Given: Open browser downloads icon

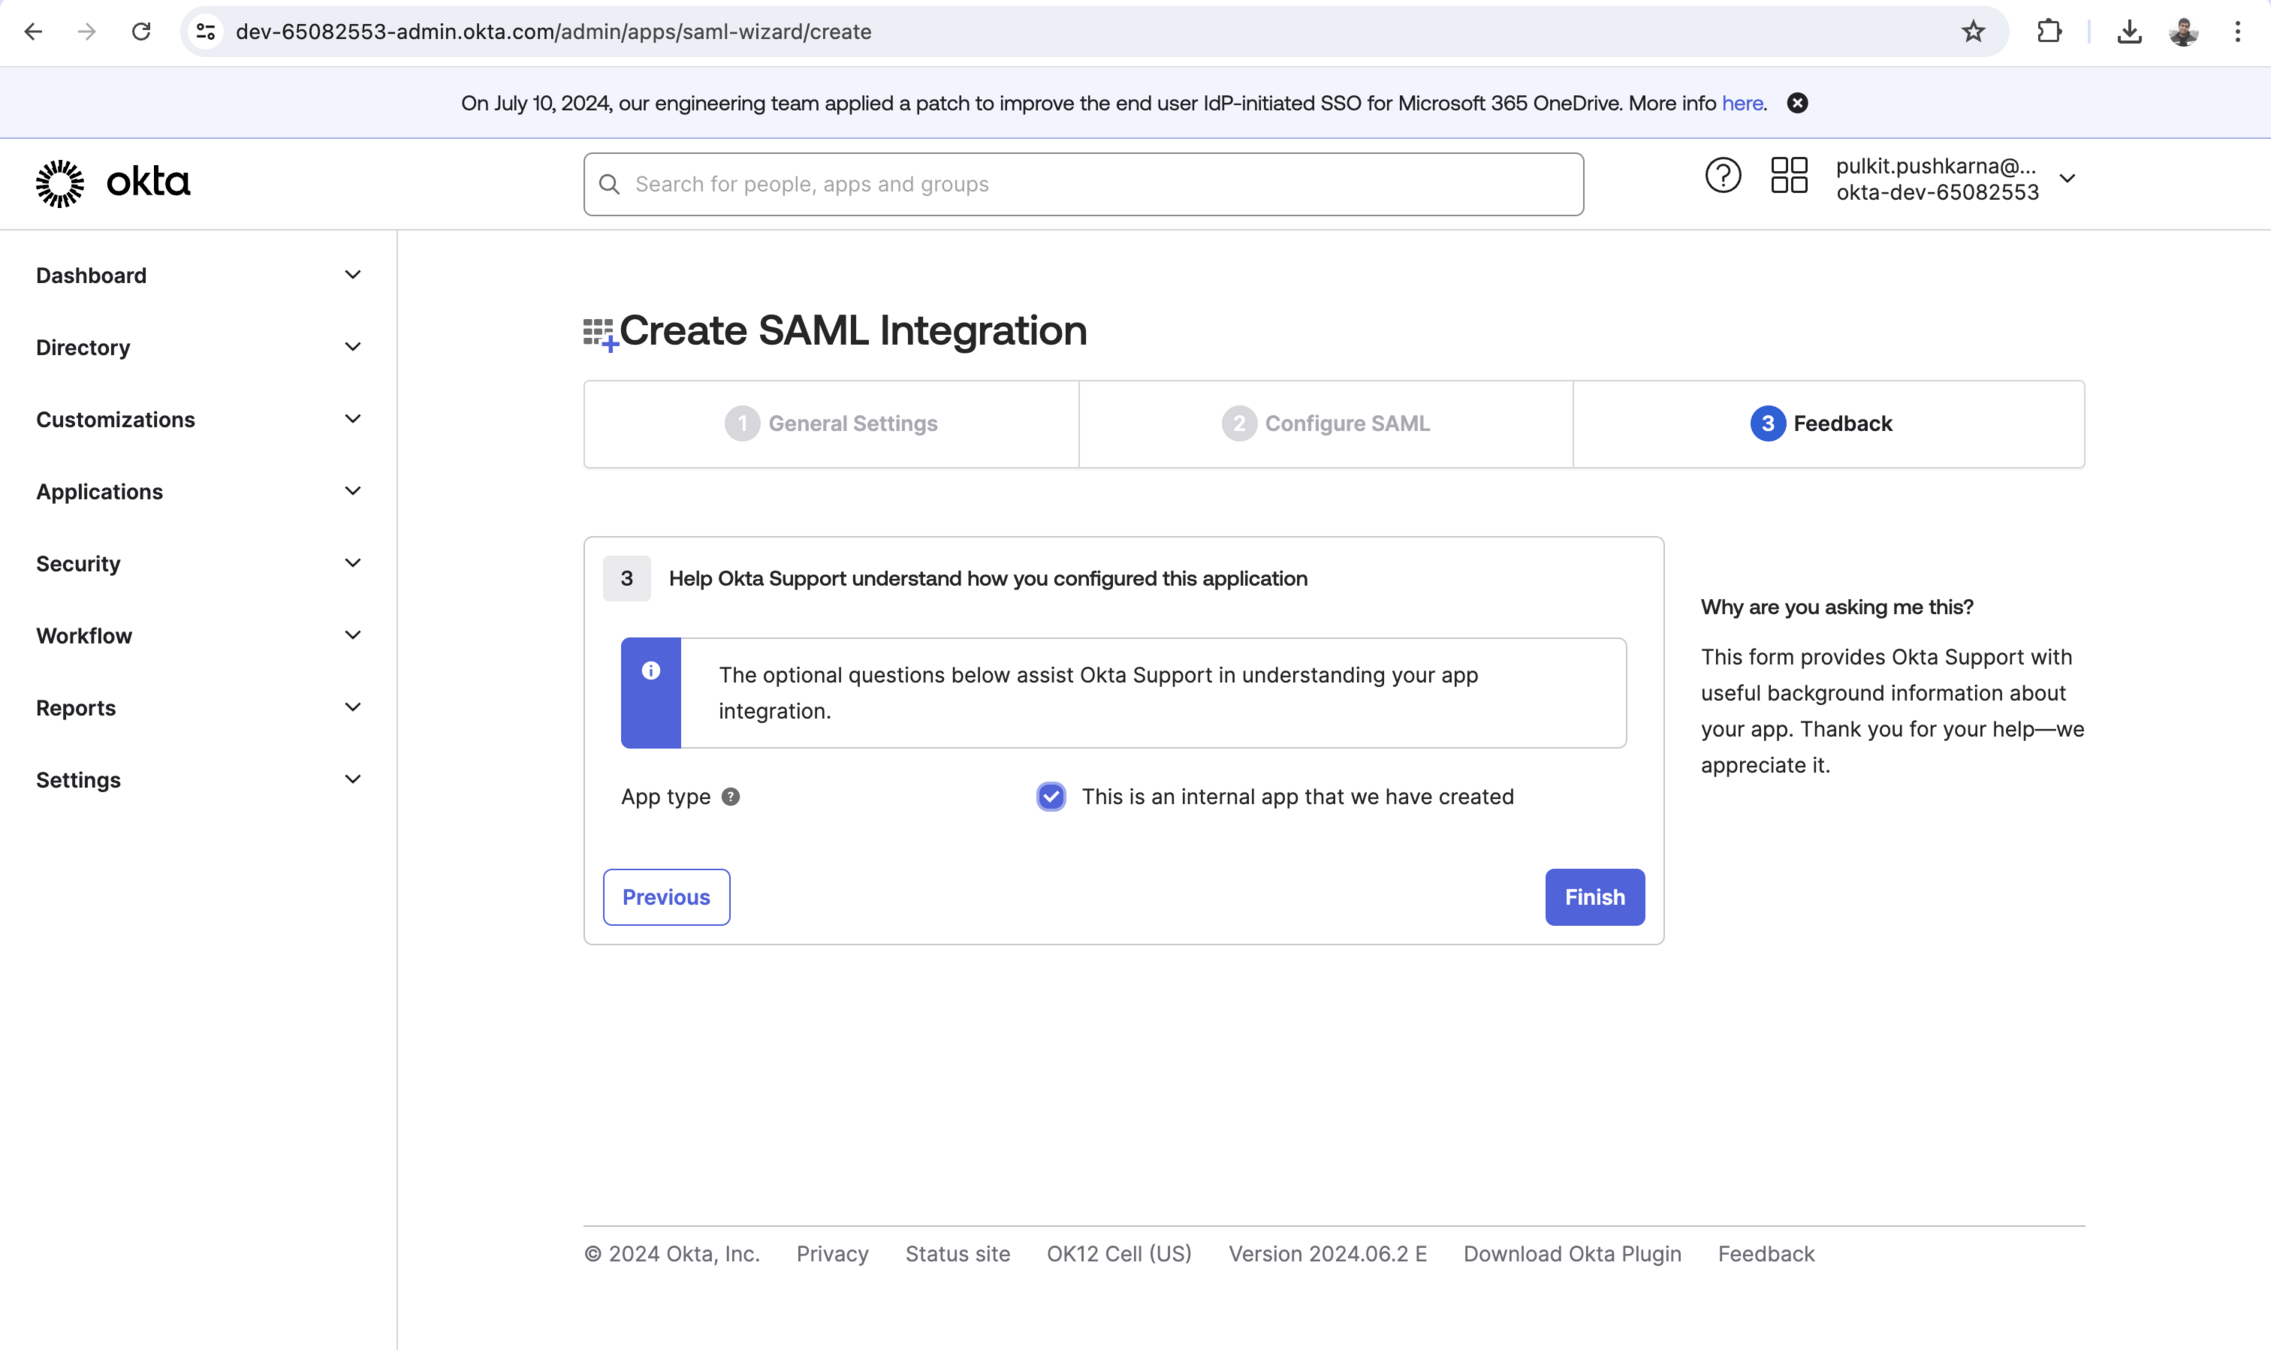Looking at the screenshot, I should (2129, 32).
